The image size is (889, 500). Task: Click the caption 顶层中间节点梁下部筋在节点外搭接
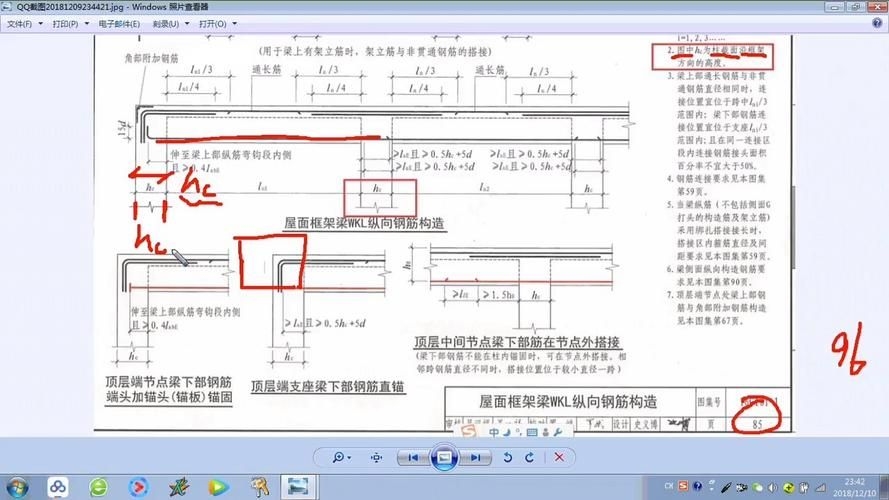click(x=517, y=342)
